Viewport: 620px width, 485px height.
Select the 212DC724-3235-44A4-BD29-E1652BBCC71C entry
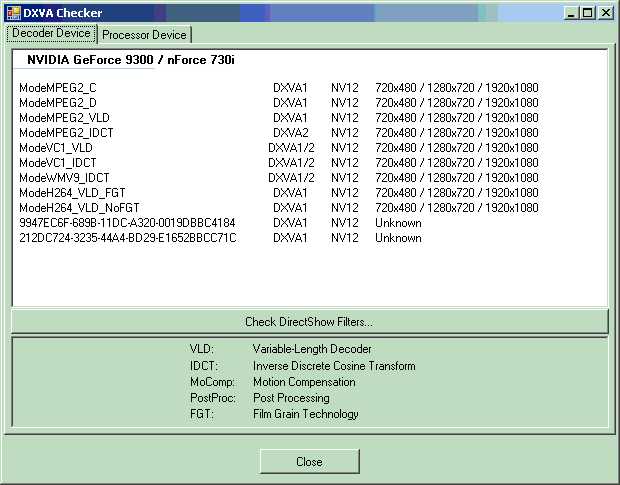[128, 238]
